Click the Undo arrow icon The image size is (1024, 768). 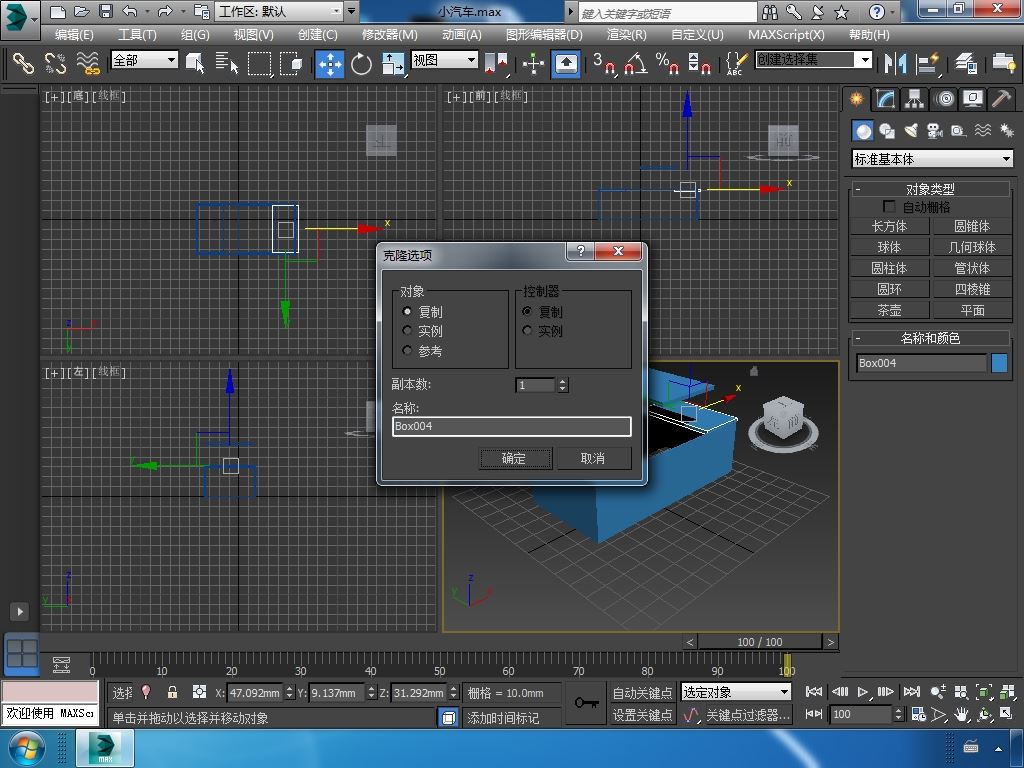pyautogui.click(x=130, y=12)
